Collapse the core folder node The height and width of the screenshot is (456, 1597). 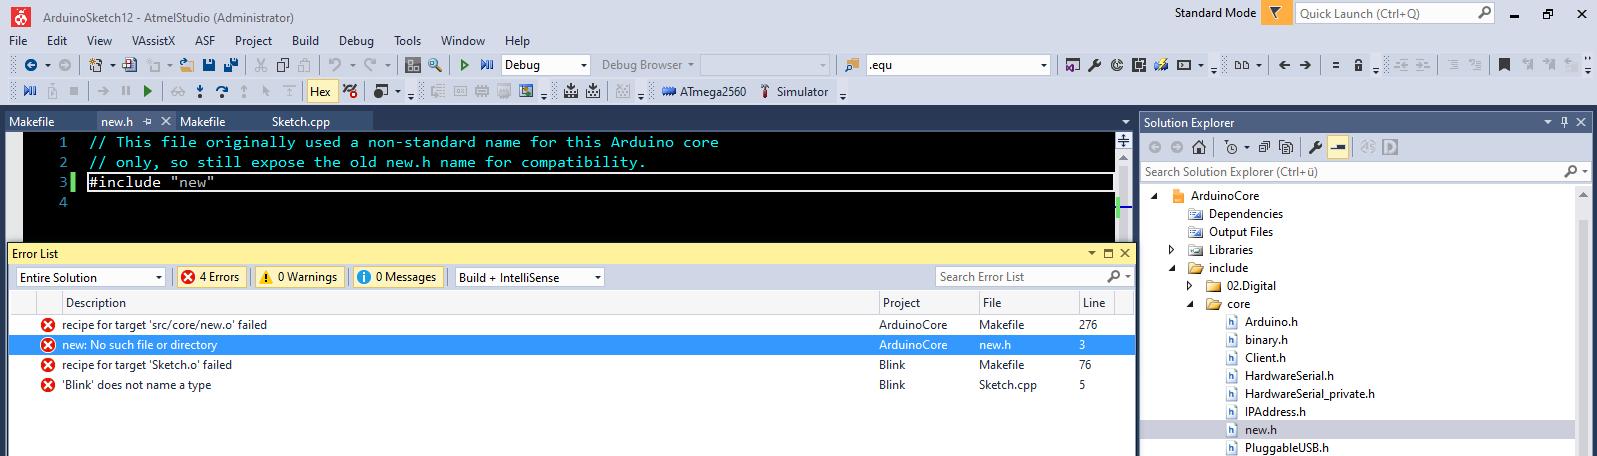click(x=1190, y=304)
